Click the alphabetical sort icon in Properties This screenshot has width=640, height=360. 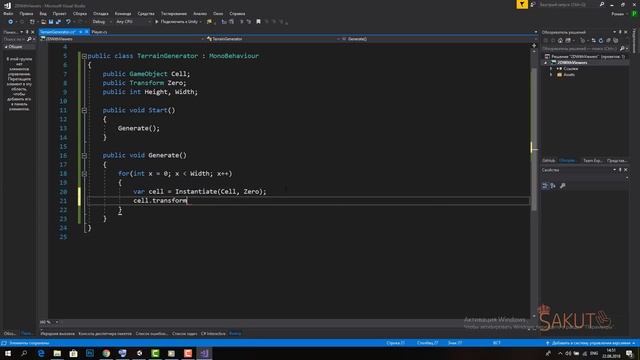553,186
